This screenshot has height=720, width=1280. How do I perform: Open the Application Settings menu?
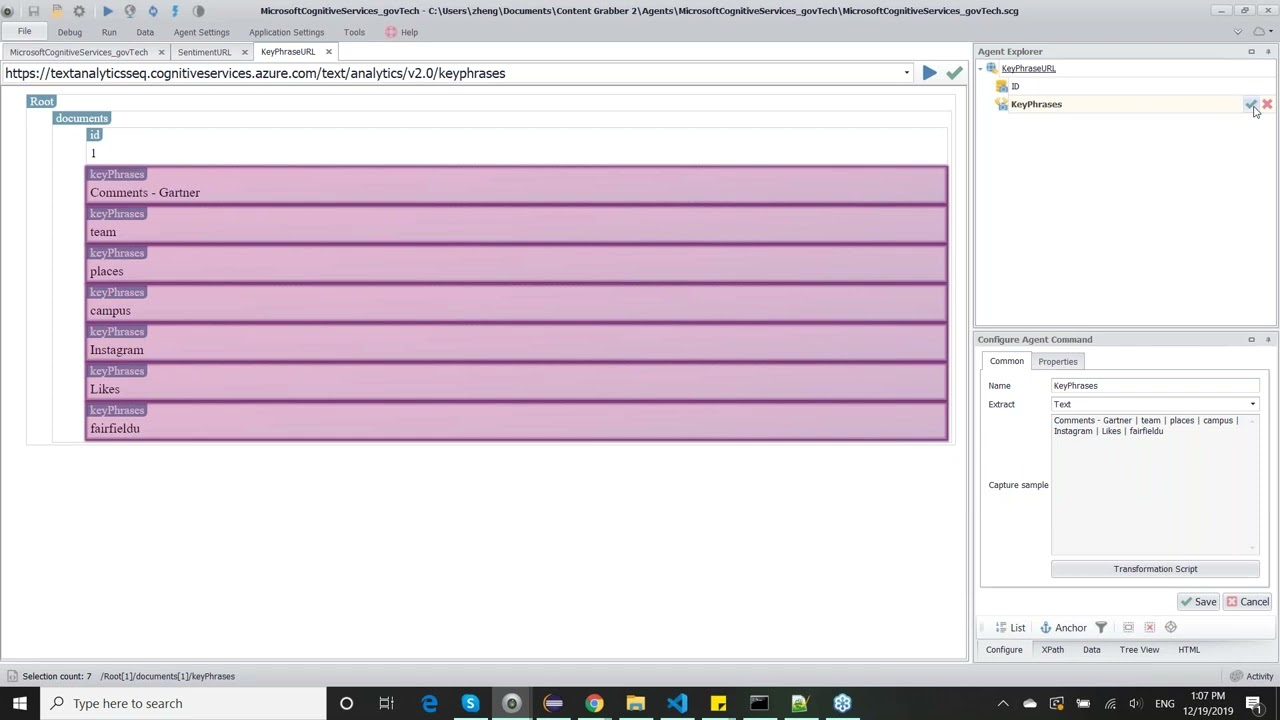click(x=286, y=32)
